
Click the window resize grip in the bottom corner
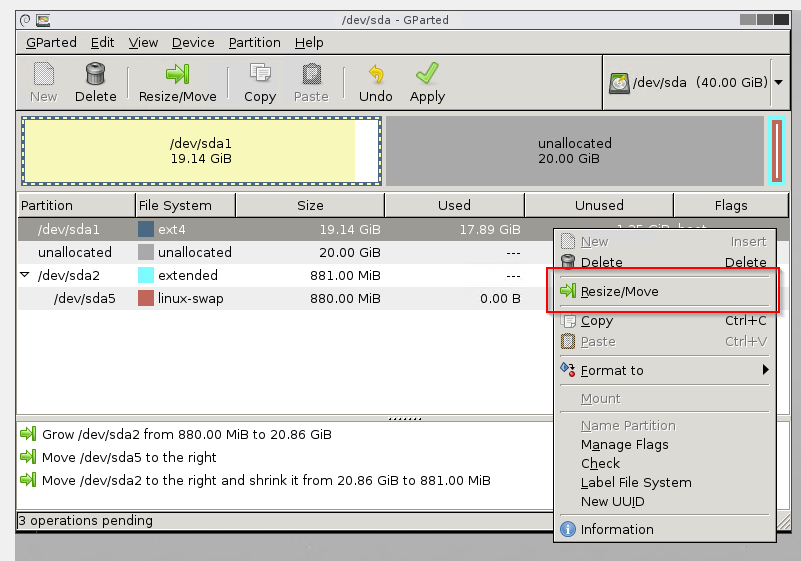tap(784, 521)
